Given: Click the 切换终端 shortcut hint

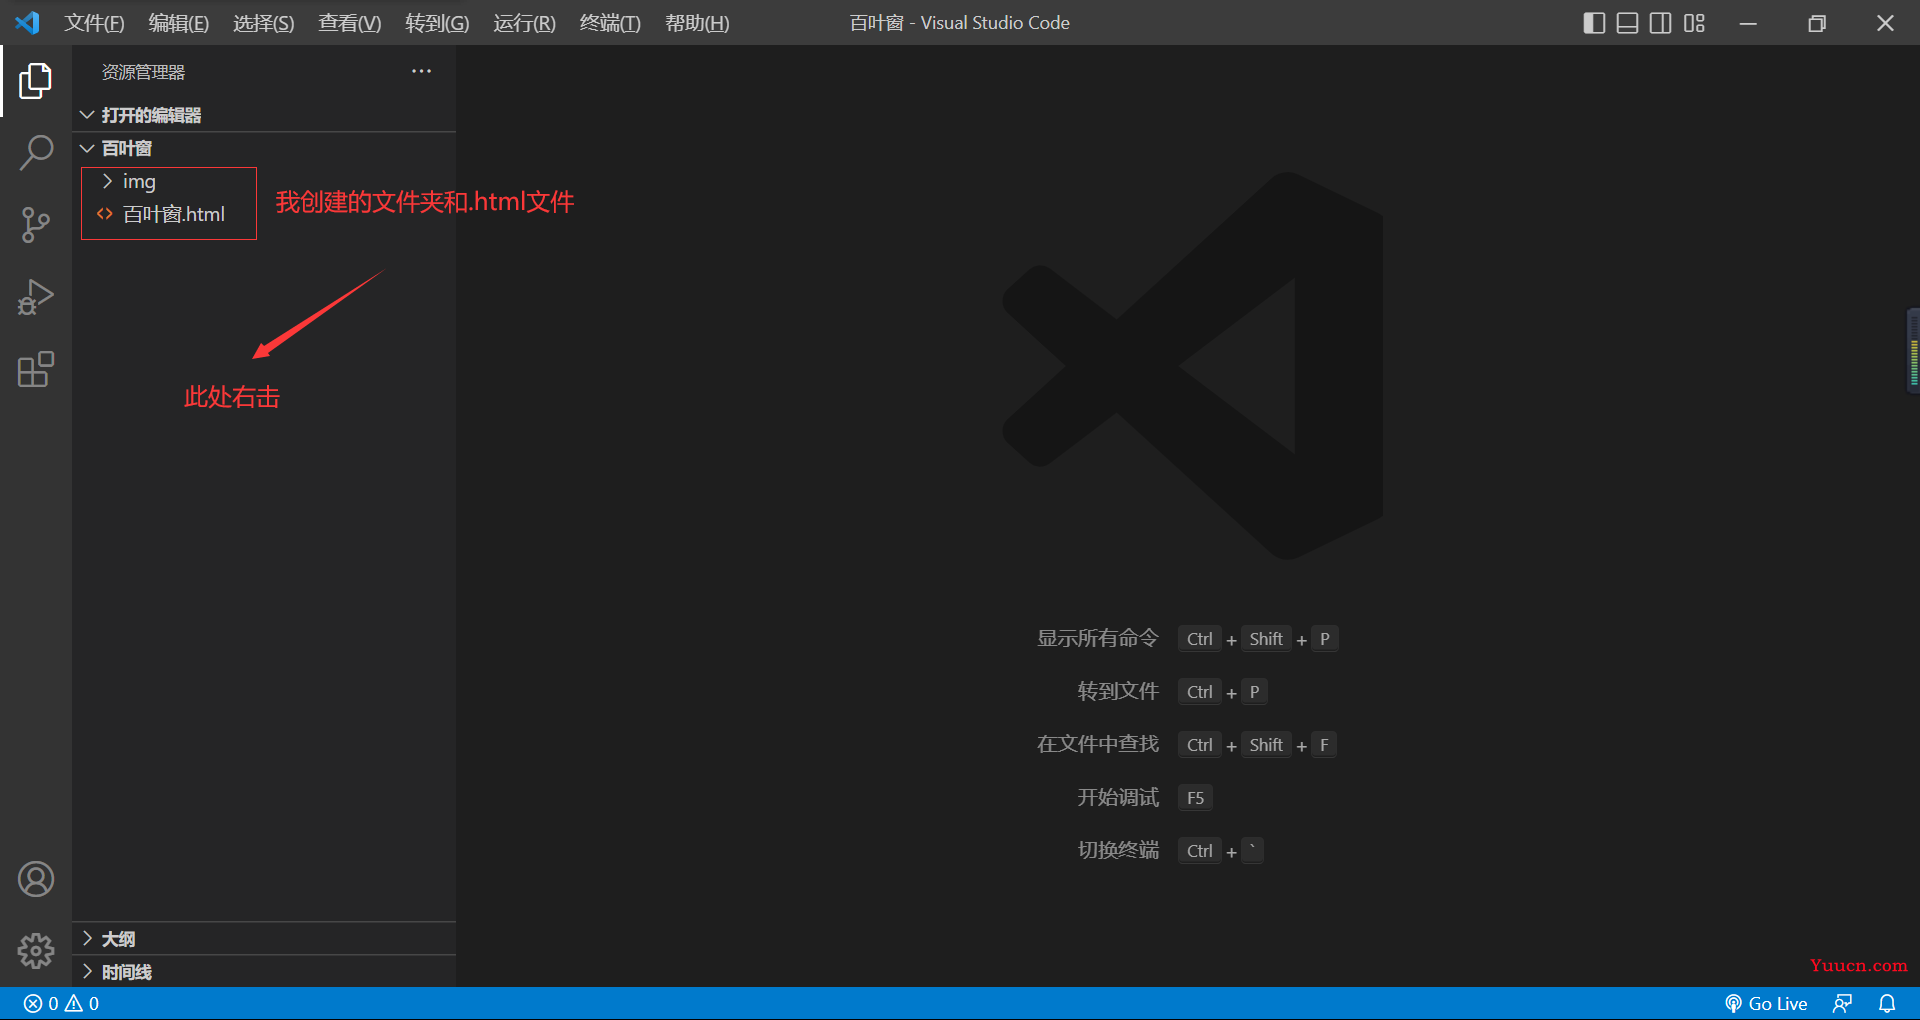Looking at the screenshot, I should tap(1118, 850).
